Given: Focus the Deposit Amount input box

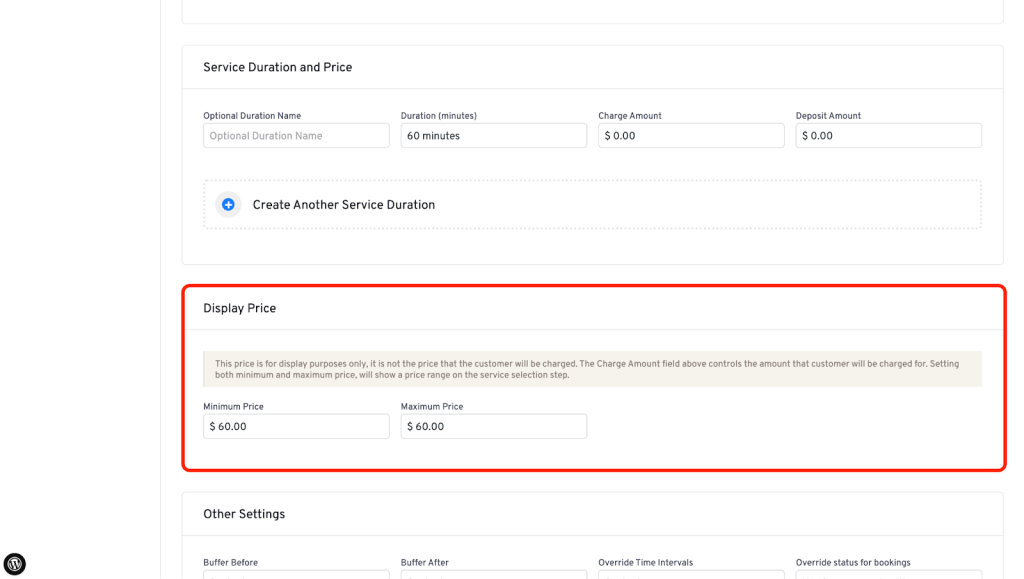Looking at the screenshot, I should [x=888, y=136].
